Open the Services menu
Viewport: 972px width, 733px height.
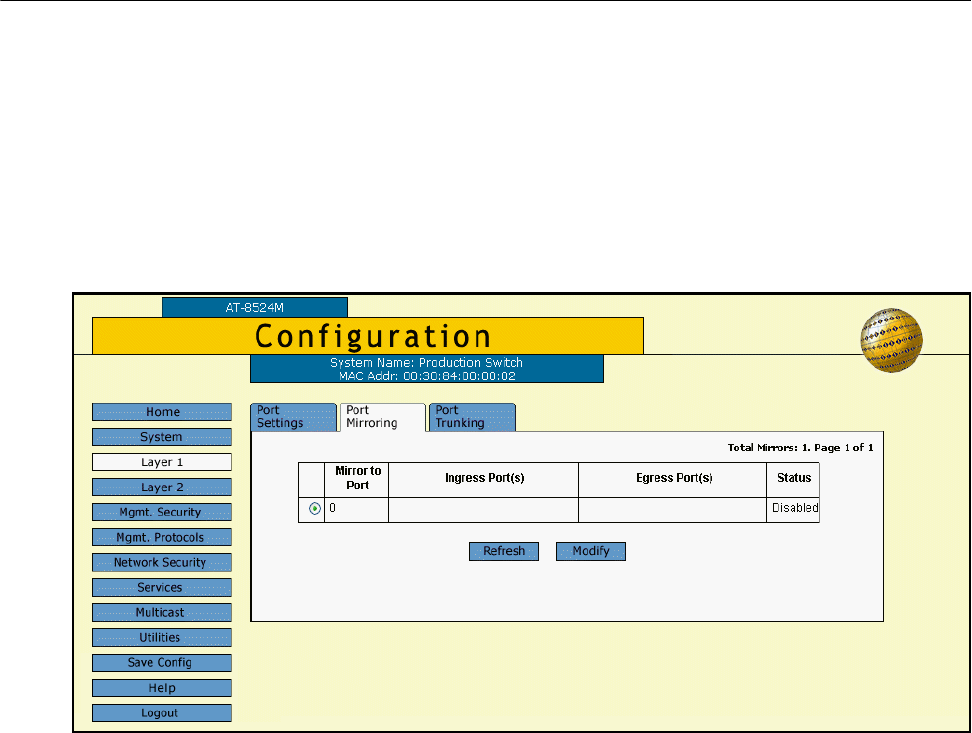[162, 587]
